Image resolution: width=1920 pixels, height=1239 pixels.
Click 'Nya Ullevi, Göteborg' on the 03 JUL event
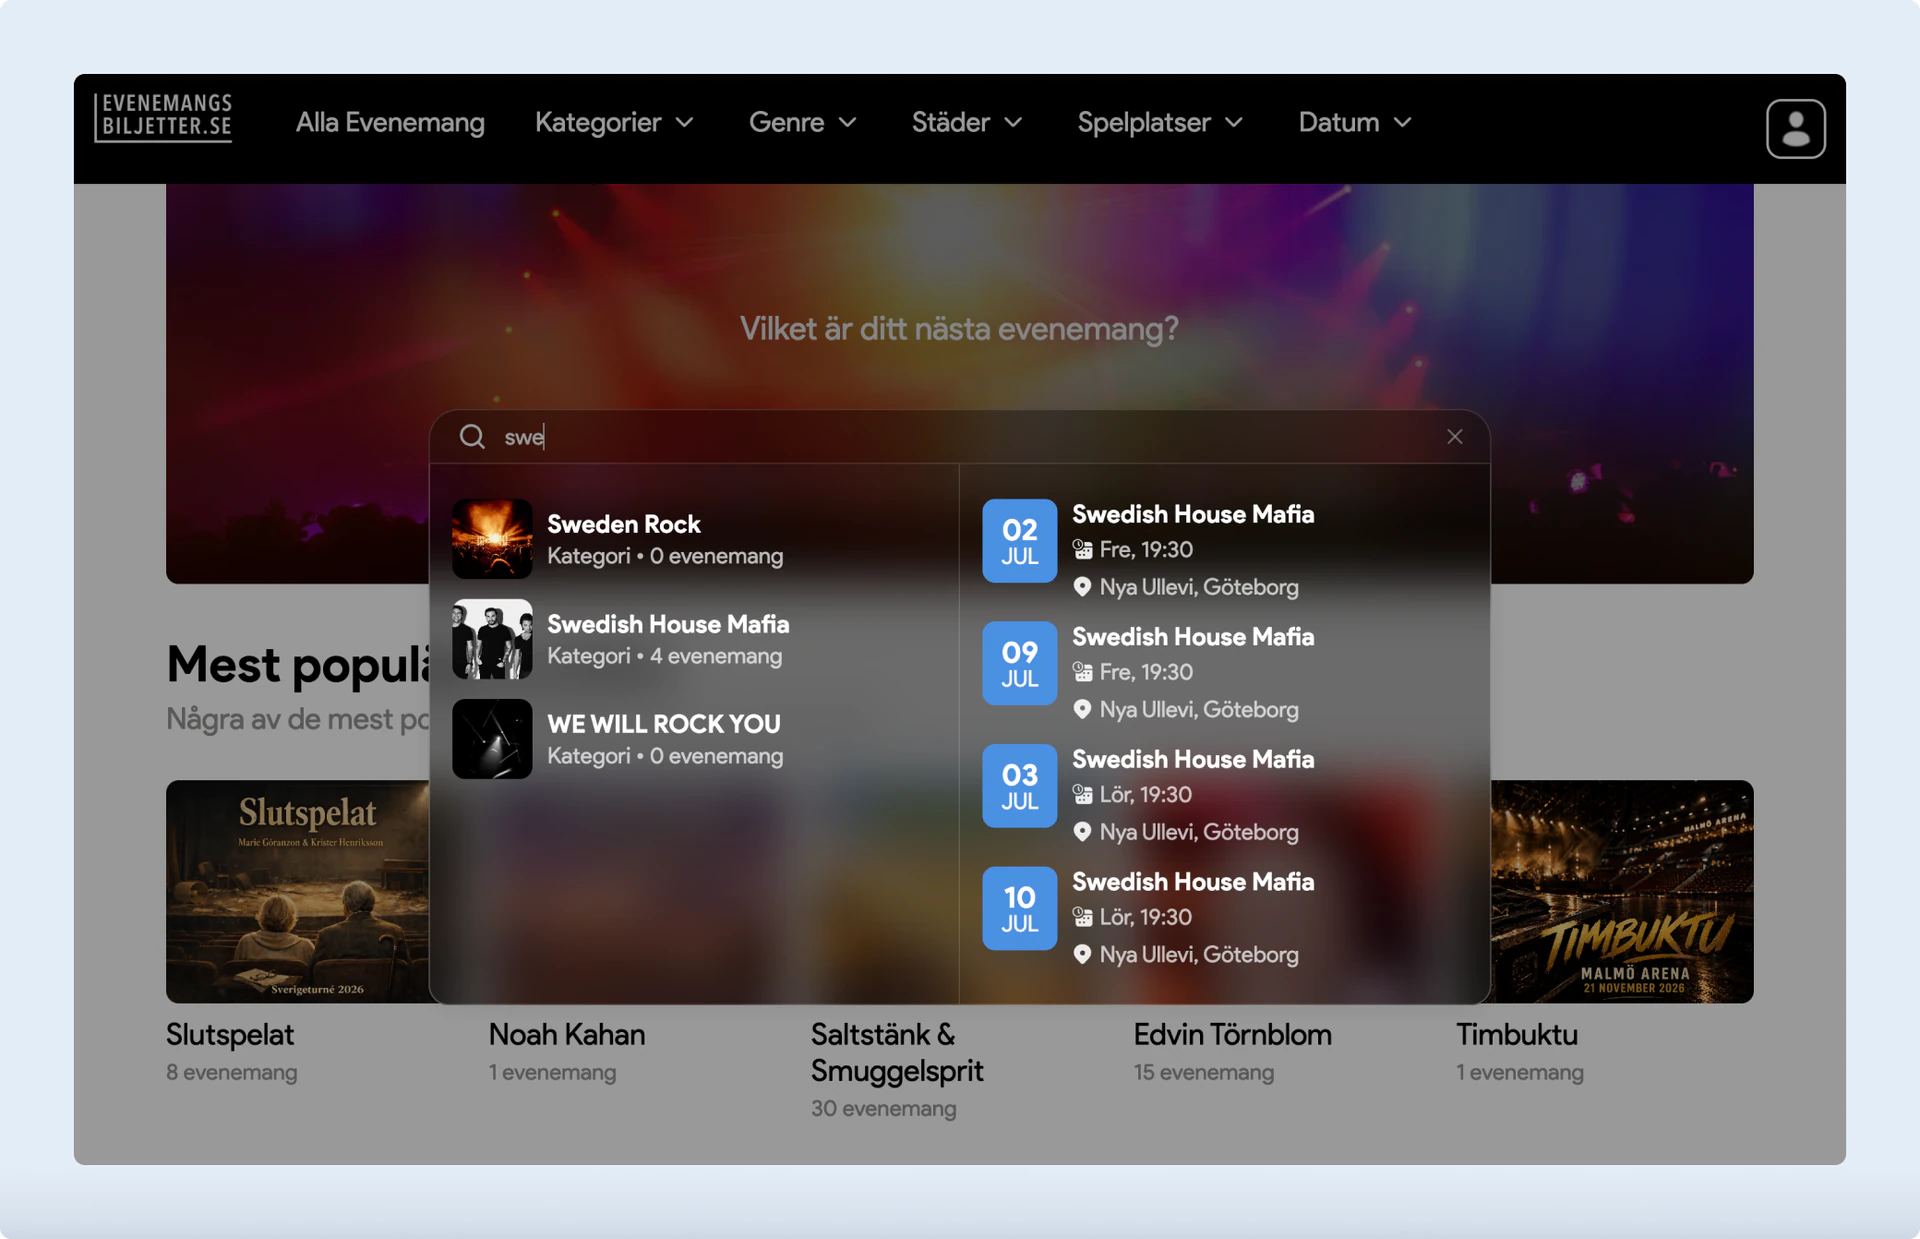(1199, 832)
